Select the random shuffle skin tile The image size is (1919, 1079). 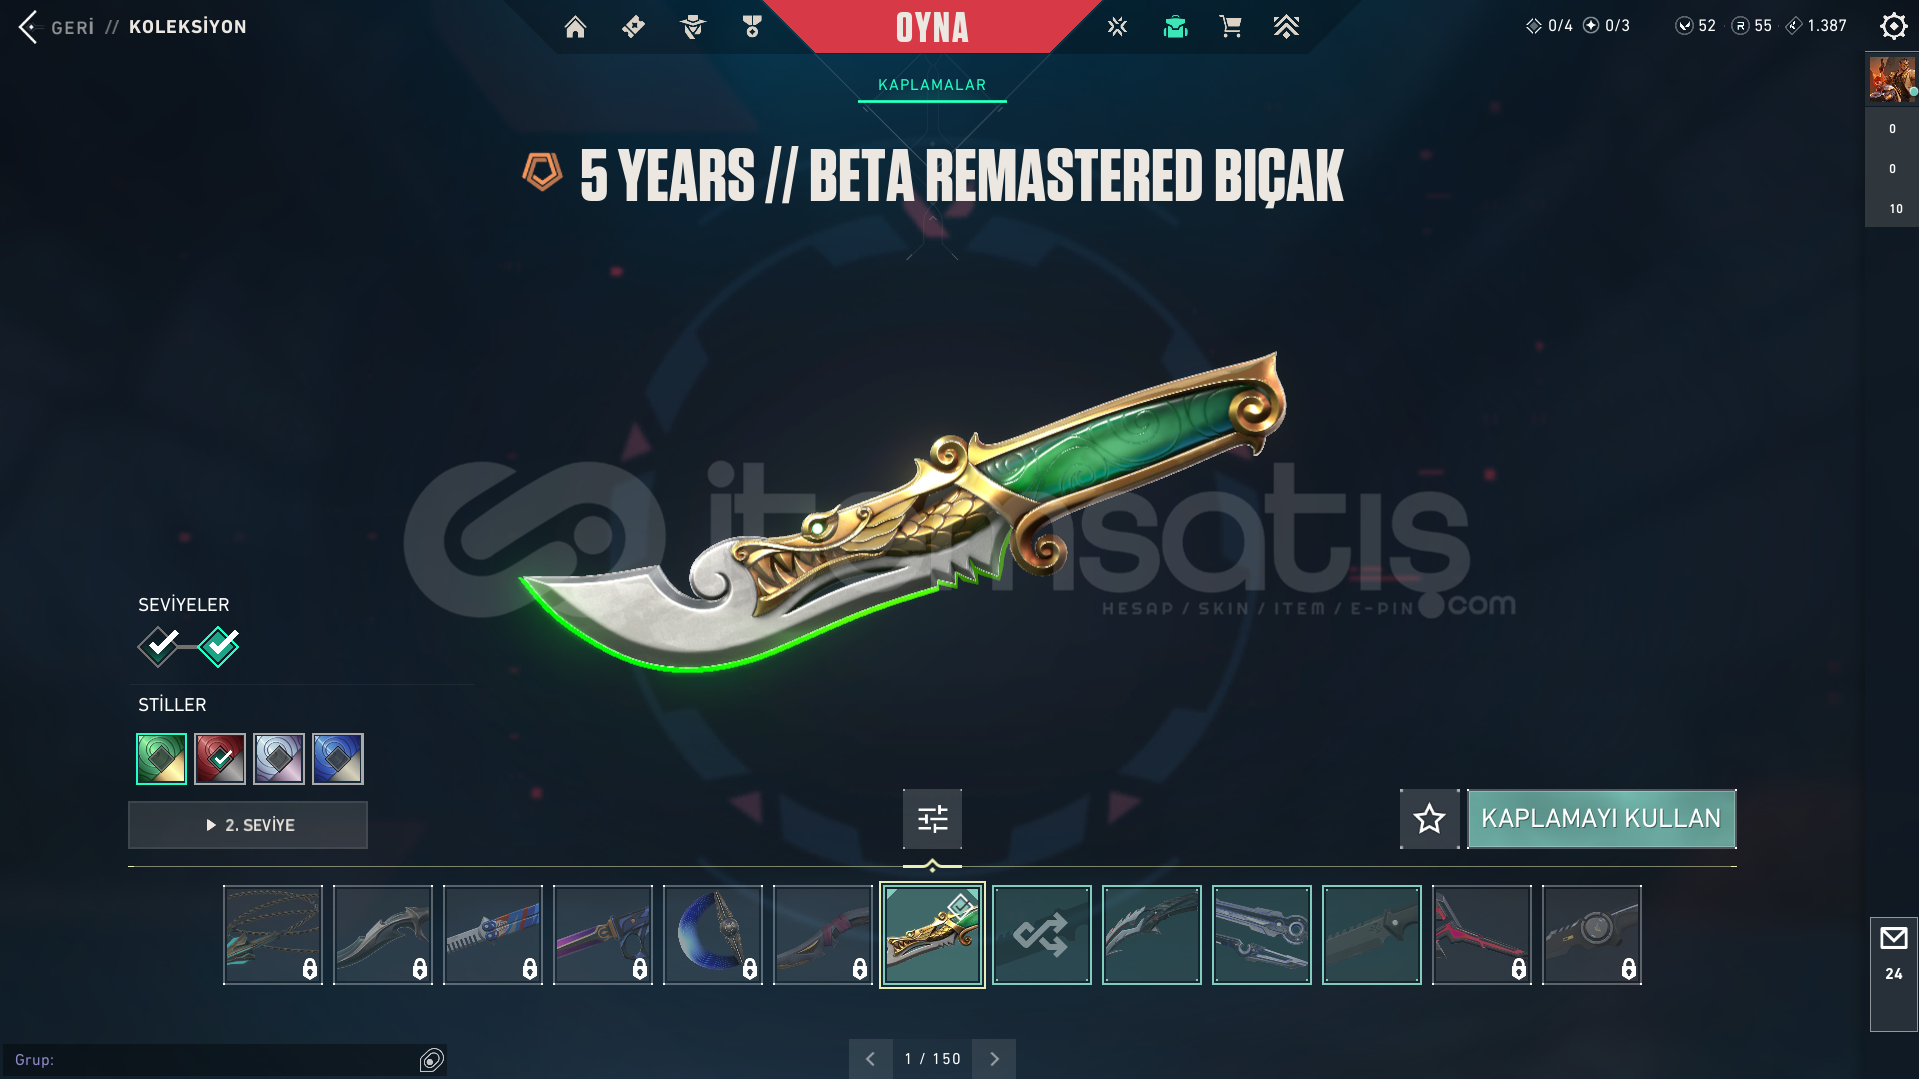tap(1041, 935)
